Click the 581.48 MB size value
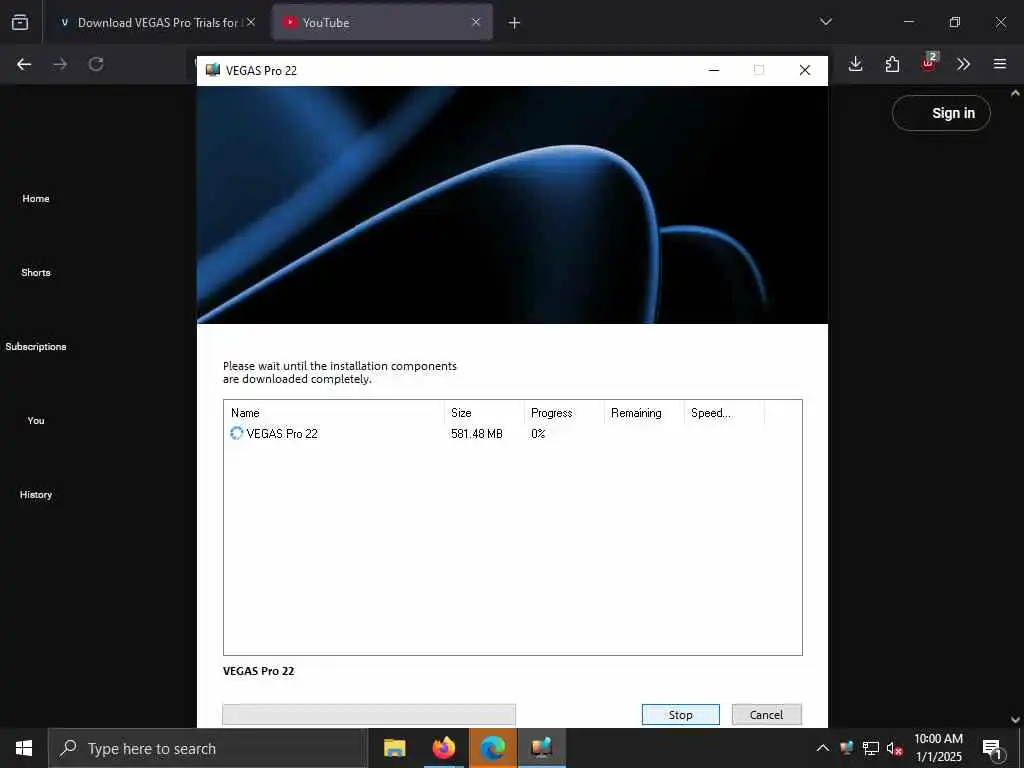The height and width of the screenshot is (768, 1024). tap(477, 434)
